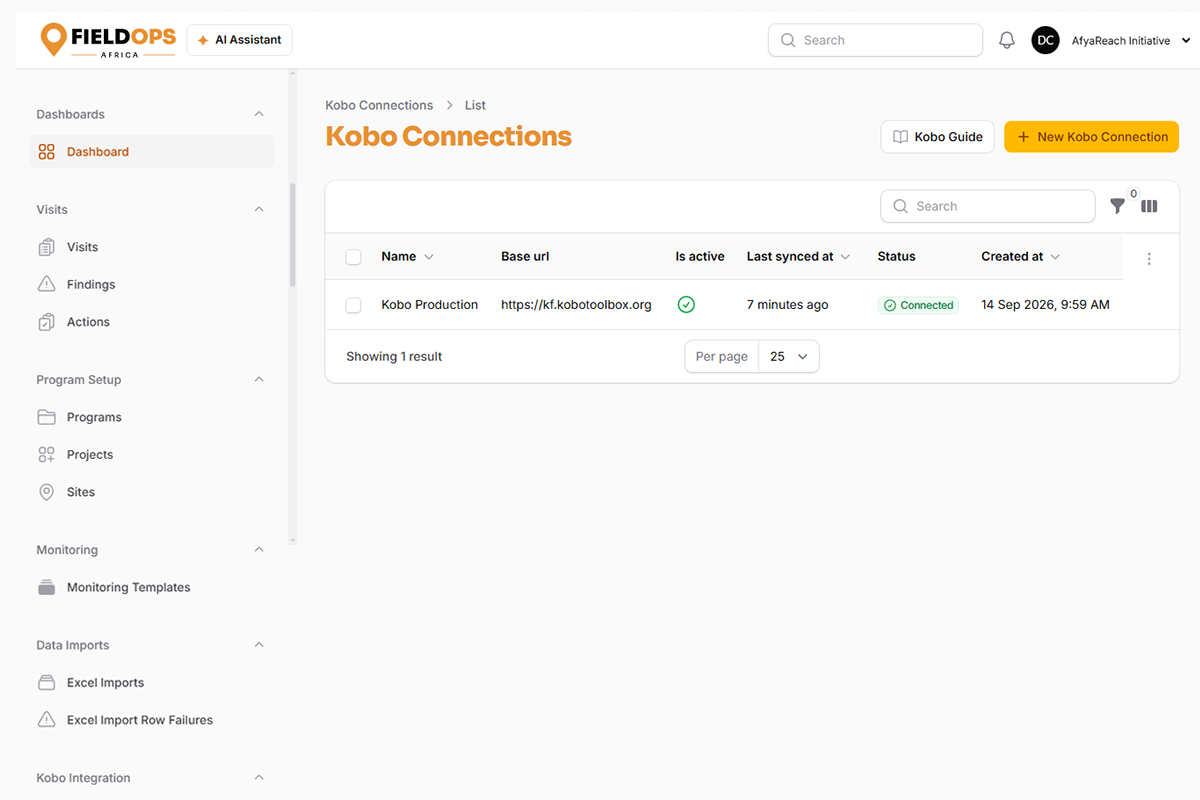Open Findings in the sidebar

click(152, 285)
